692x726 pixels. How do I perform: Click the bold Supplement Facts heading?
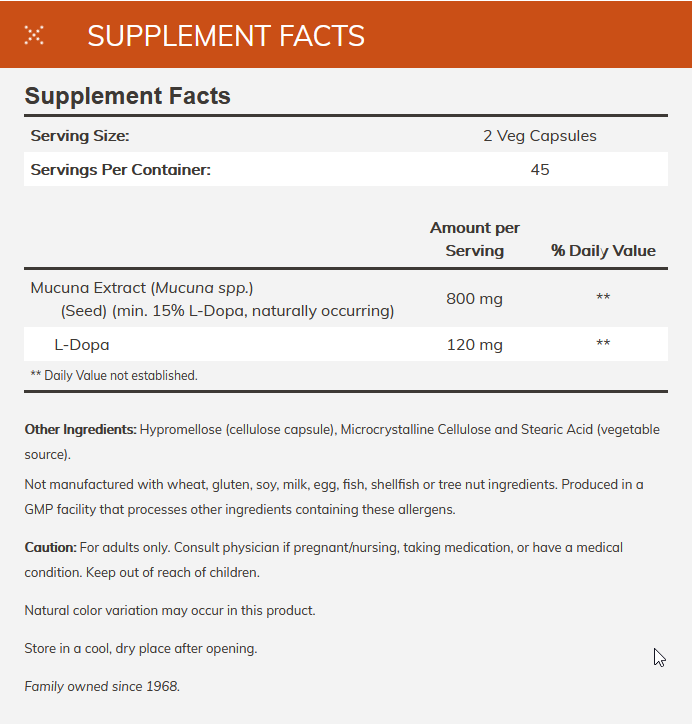[127, 96]
